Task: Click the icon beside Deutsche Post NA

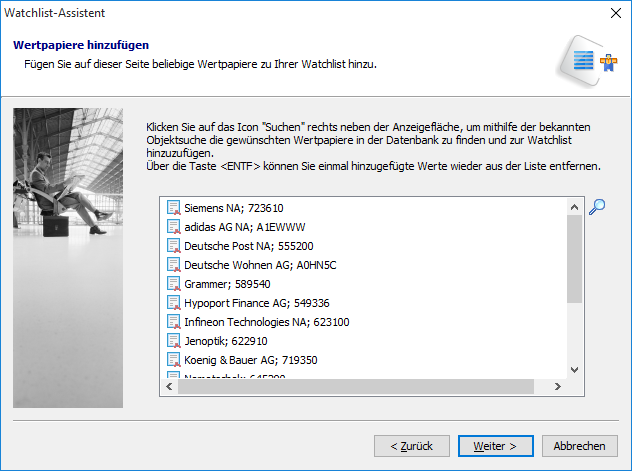Action: [x=174, y=246]
